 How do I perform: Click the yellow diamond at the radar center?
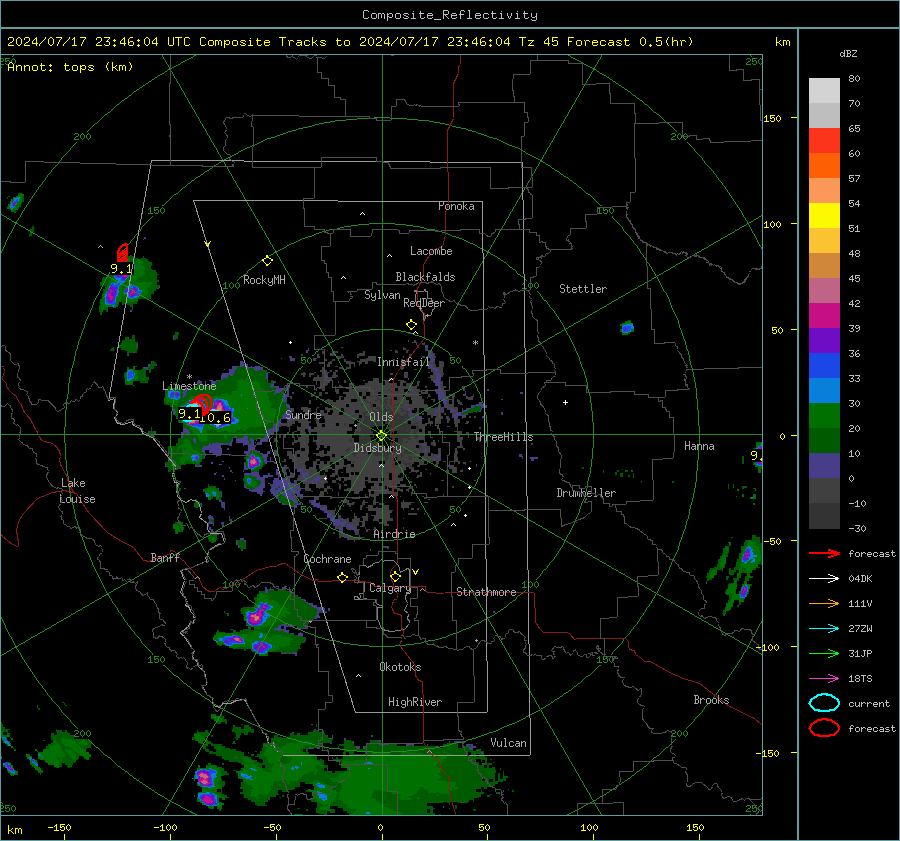(382, 436)
